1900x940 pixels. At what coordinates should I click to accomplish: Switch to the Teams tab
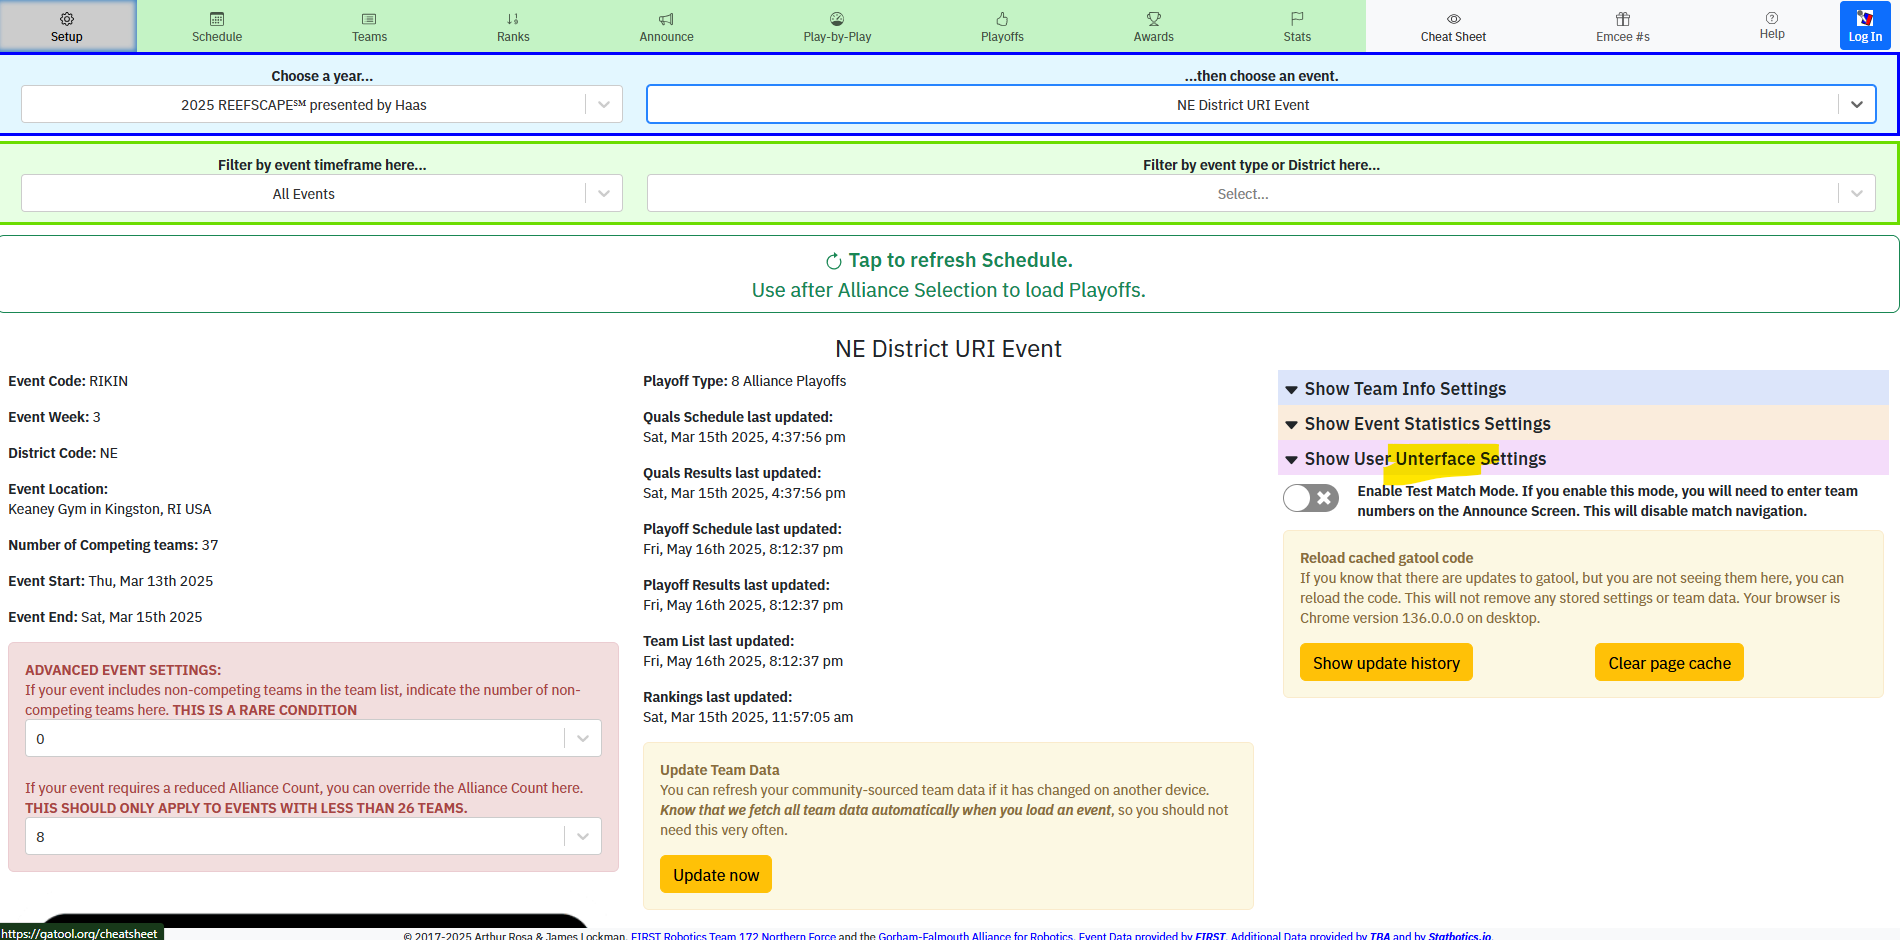[x=369, y=26]
